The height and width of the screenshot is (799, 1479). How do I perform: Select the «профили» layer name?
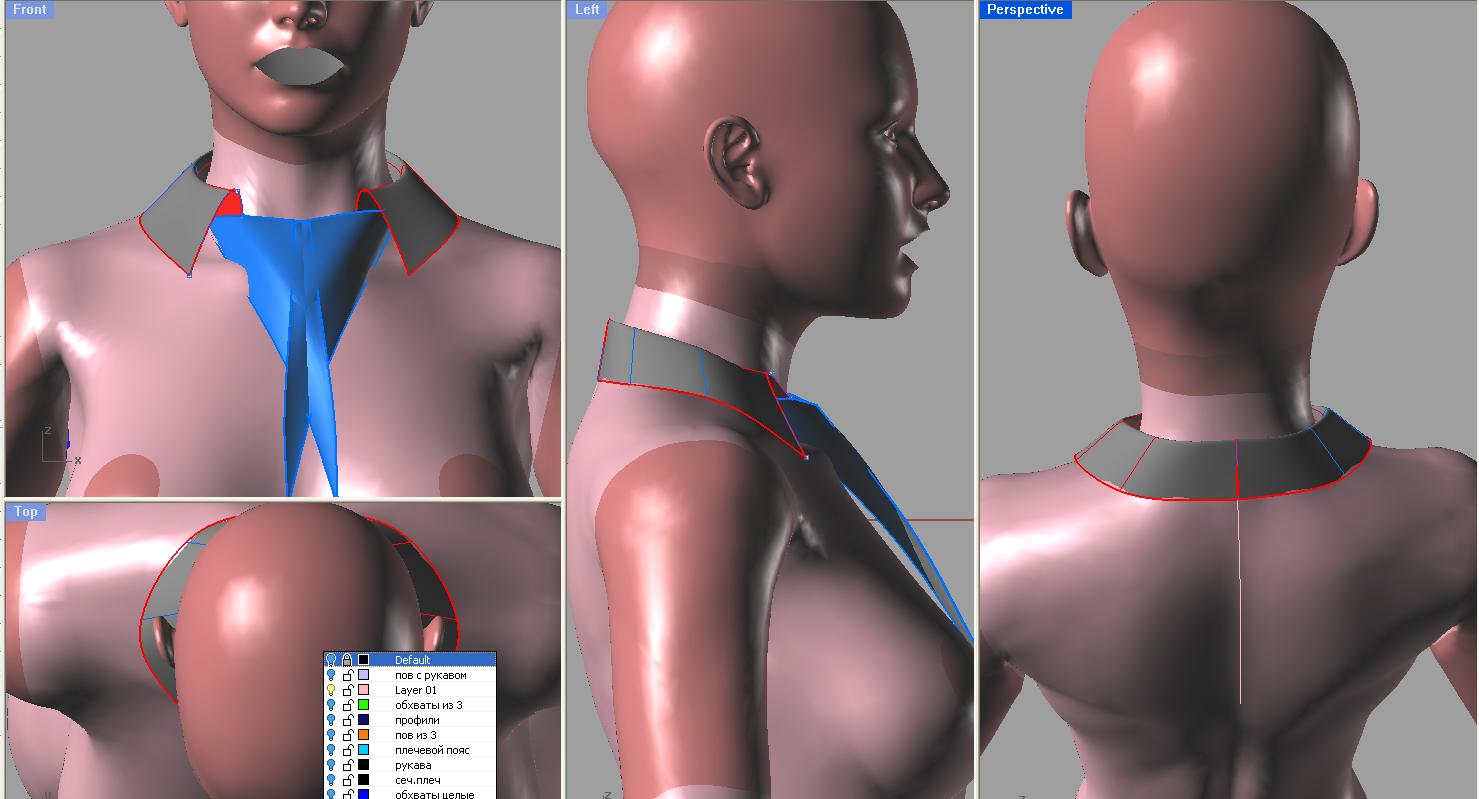click(x=417, y=720)
